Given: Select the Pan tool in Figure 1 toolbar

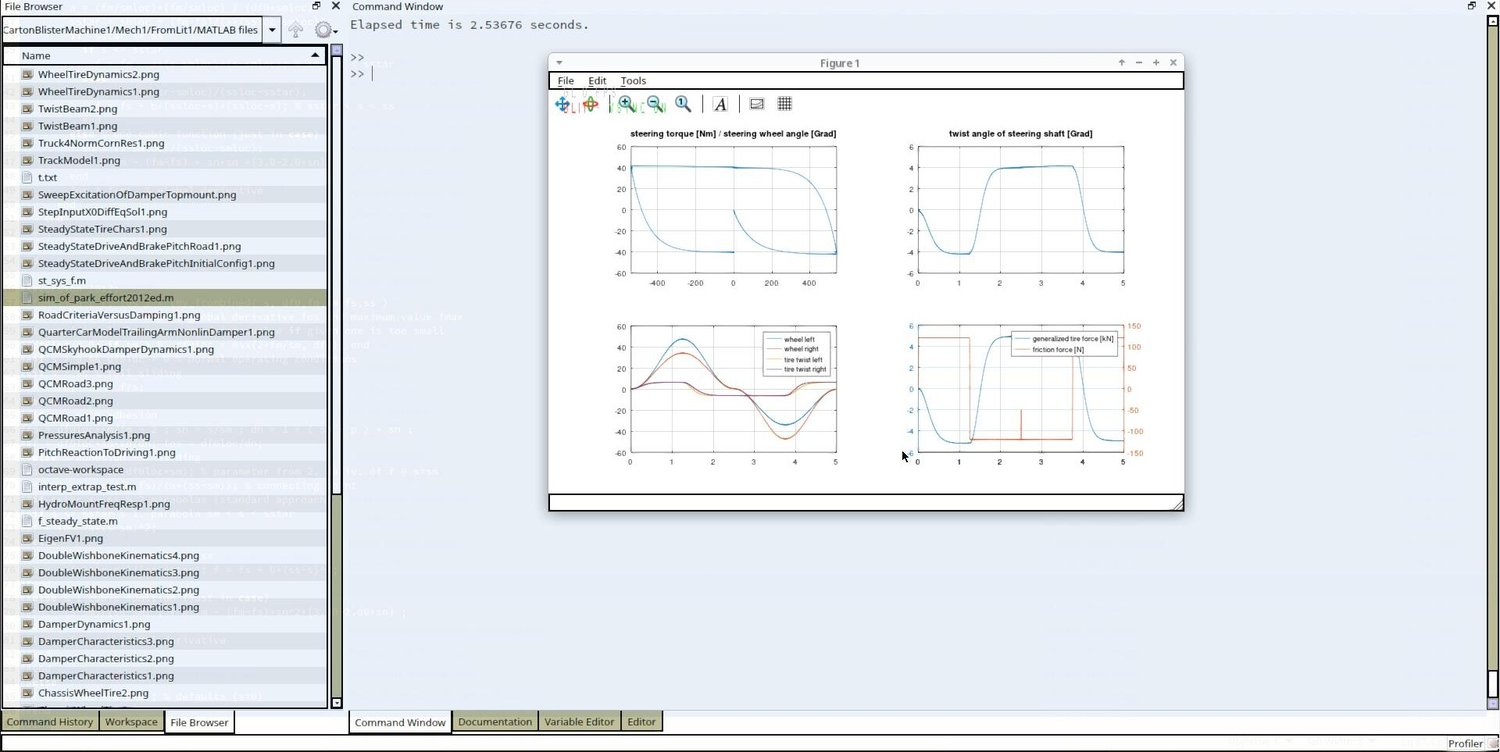Looking at the screenshot, I should [x=563, y=104].
